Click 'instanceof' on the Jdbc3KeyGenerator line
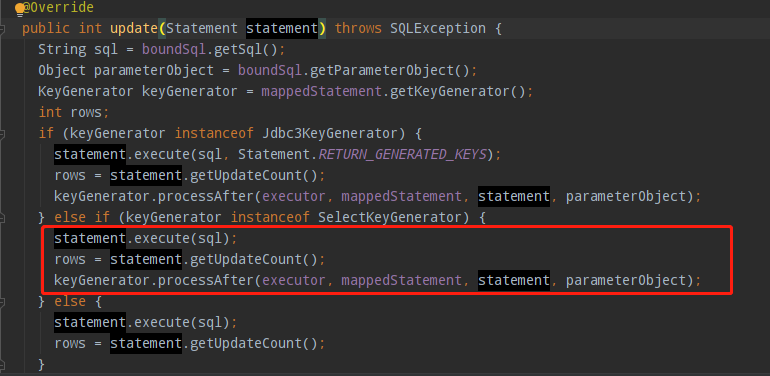Image resolution: width=770 pixels, height=376 pixels. [x=214, y=134]
